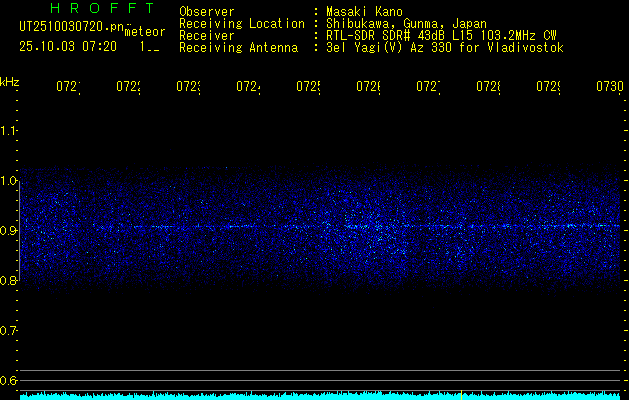Click the gray vertical bar beside 0.9 kHz
Viewport: 629px width, 400px height.
19,231
